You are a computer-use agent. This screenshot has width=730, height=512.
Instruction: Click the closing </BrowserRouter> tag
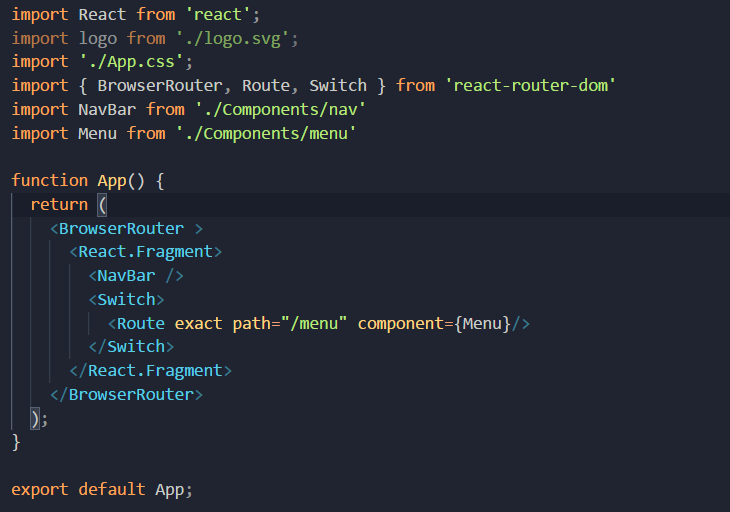(x=127, y=395)
